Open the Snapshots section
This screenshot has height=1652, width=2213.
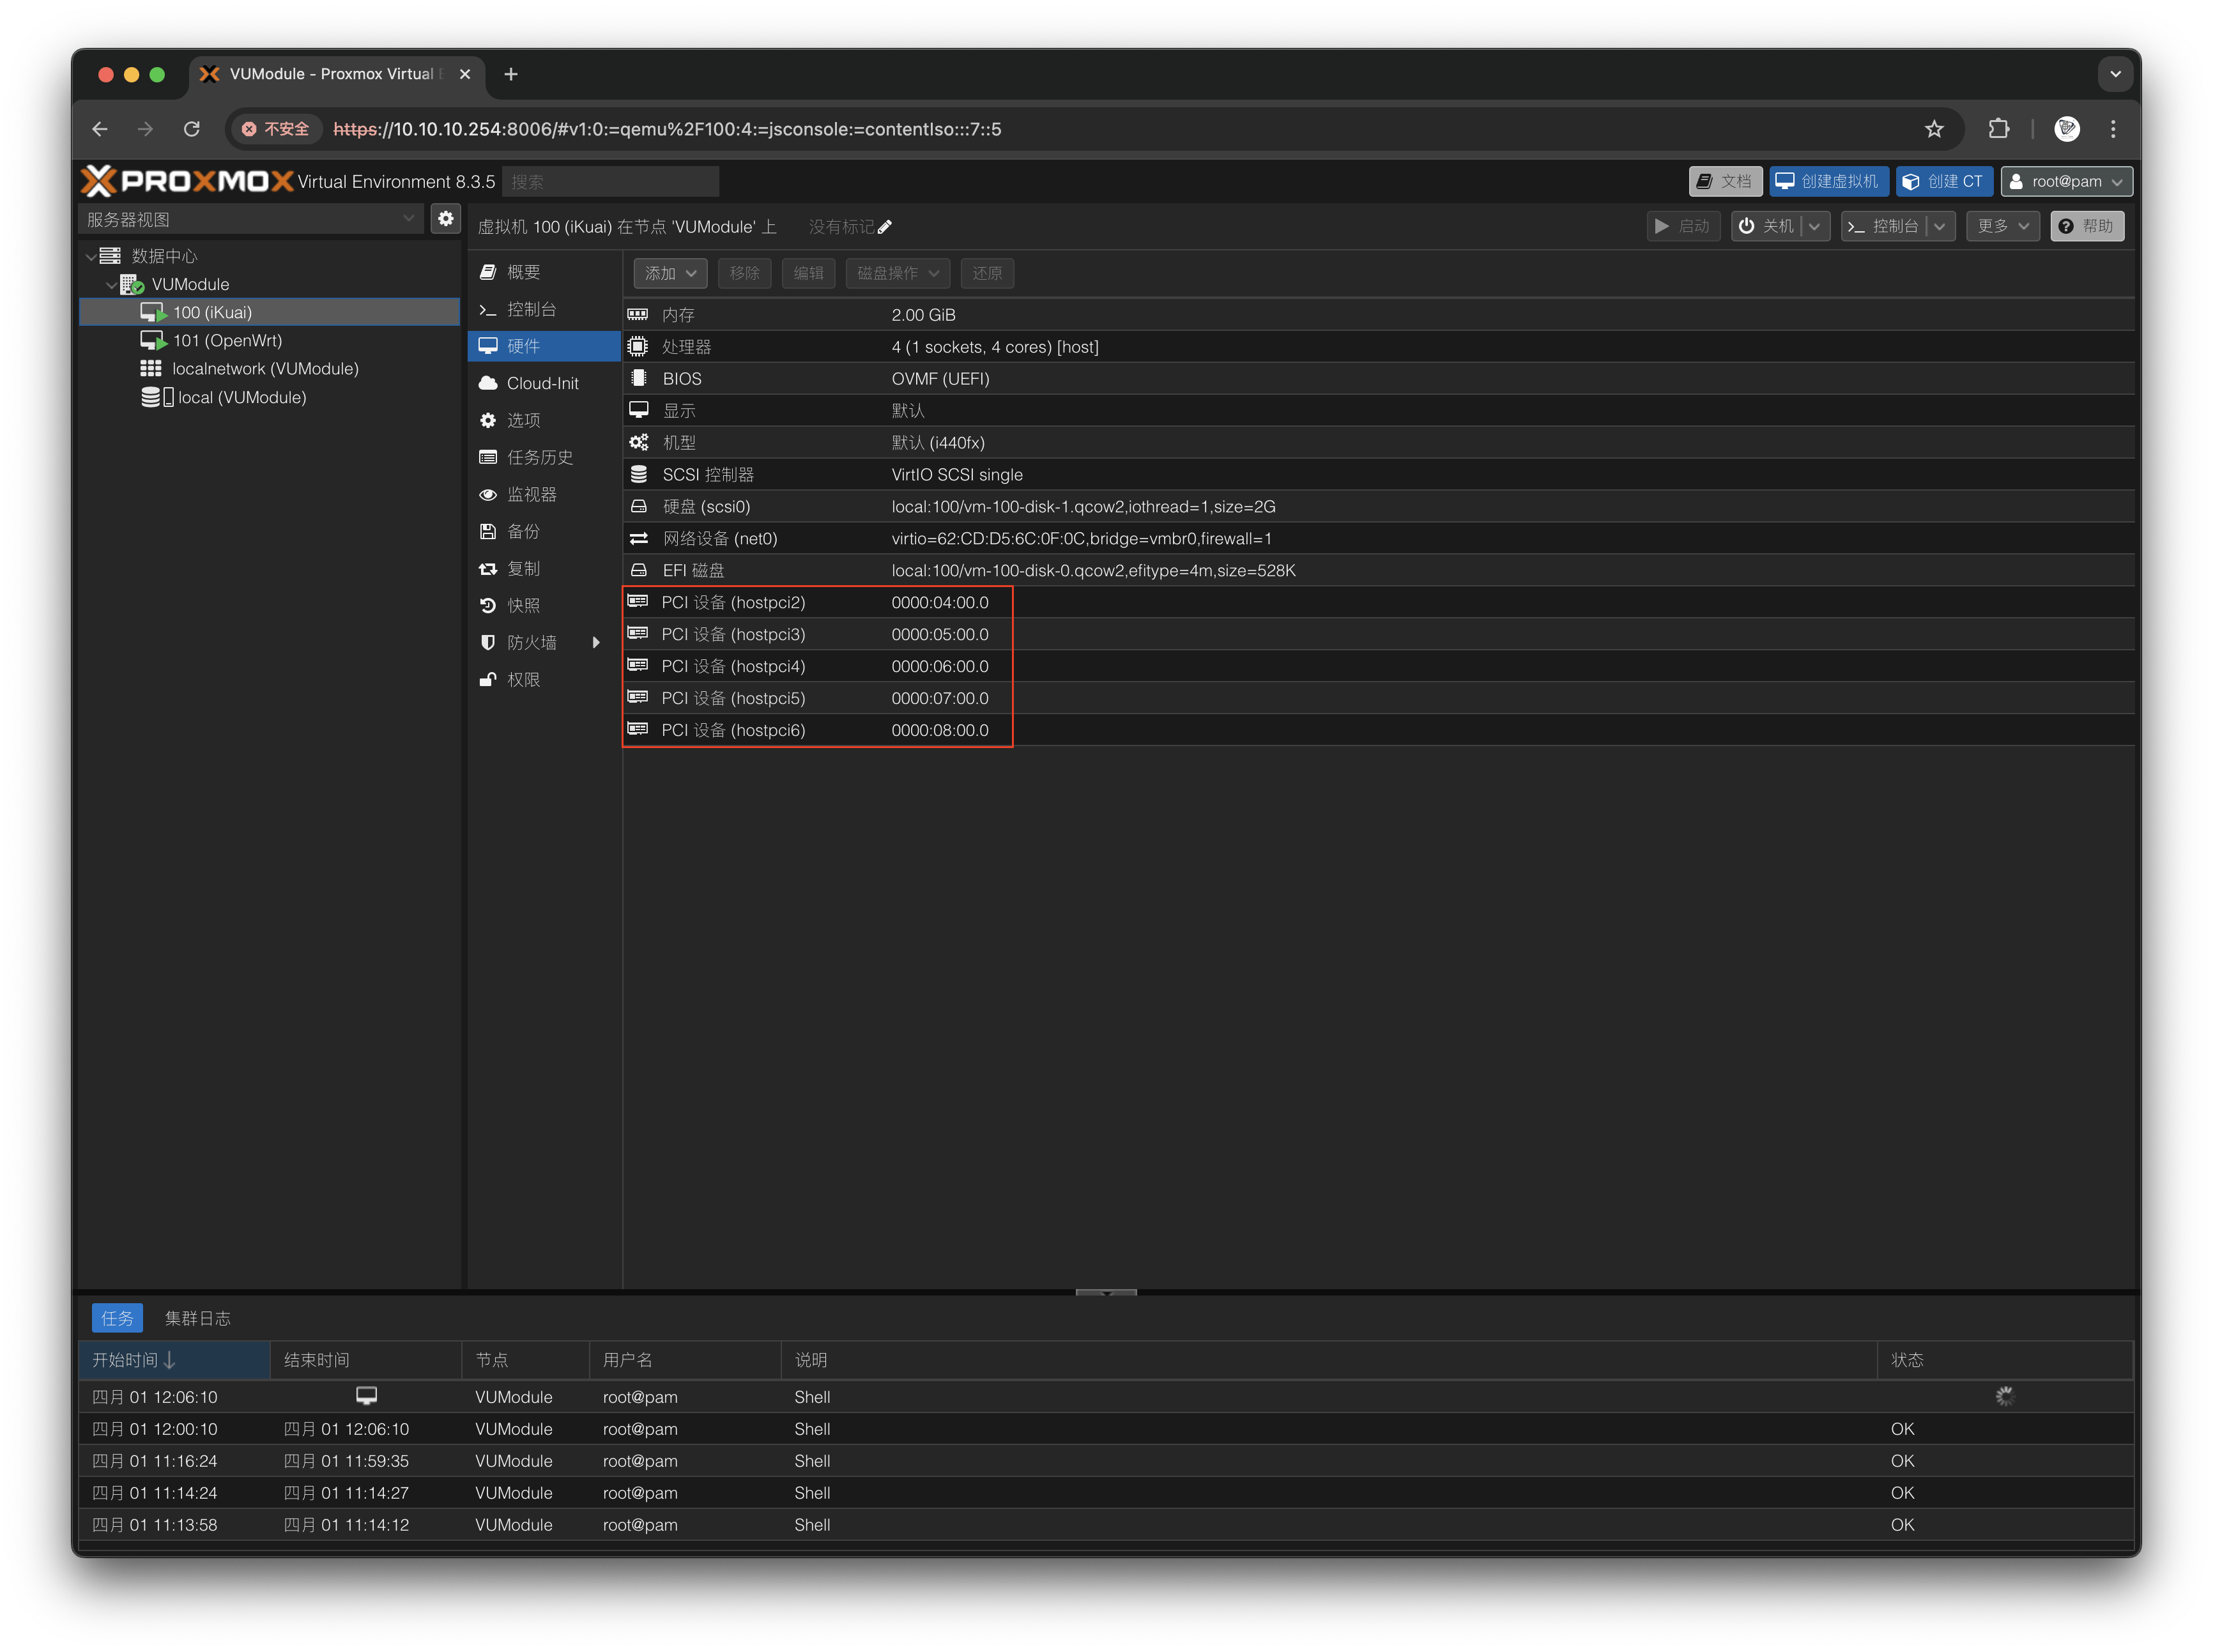523,606
